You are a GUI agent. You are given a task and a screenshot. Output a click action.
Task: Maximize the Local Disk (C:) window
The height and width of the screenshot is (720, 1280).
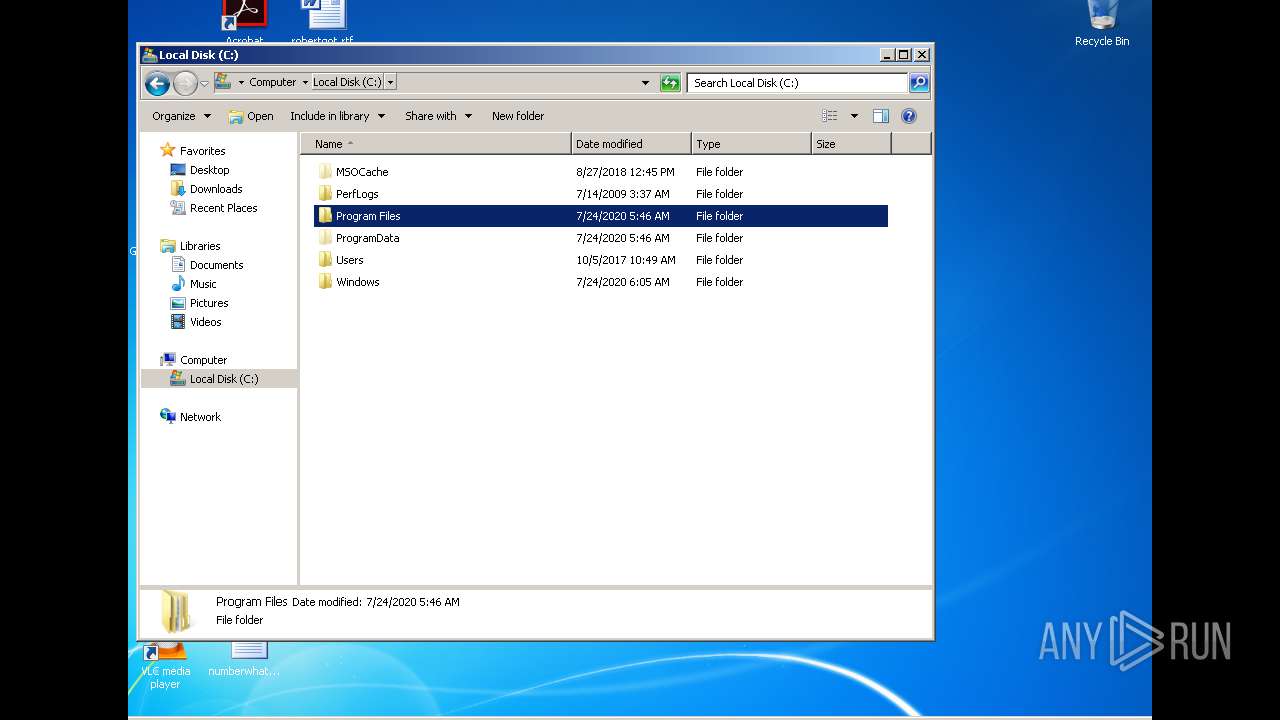pyautogui.click(x=904, y=55)
